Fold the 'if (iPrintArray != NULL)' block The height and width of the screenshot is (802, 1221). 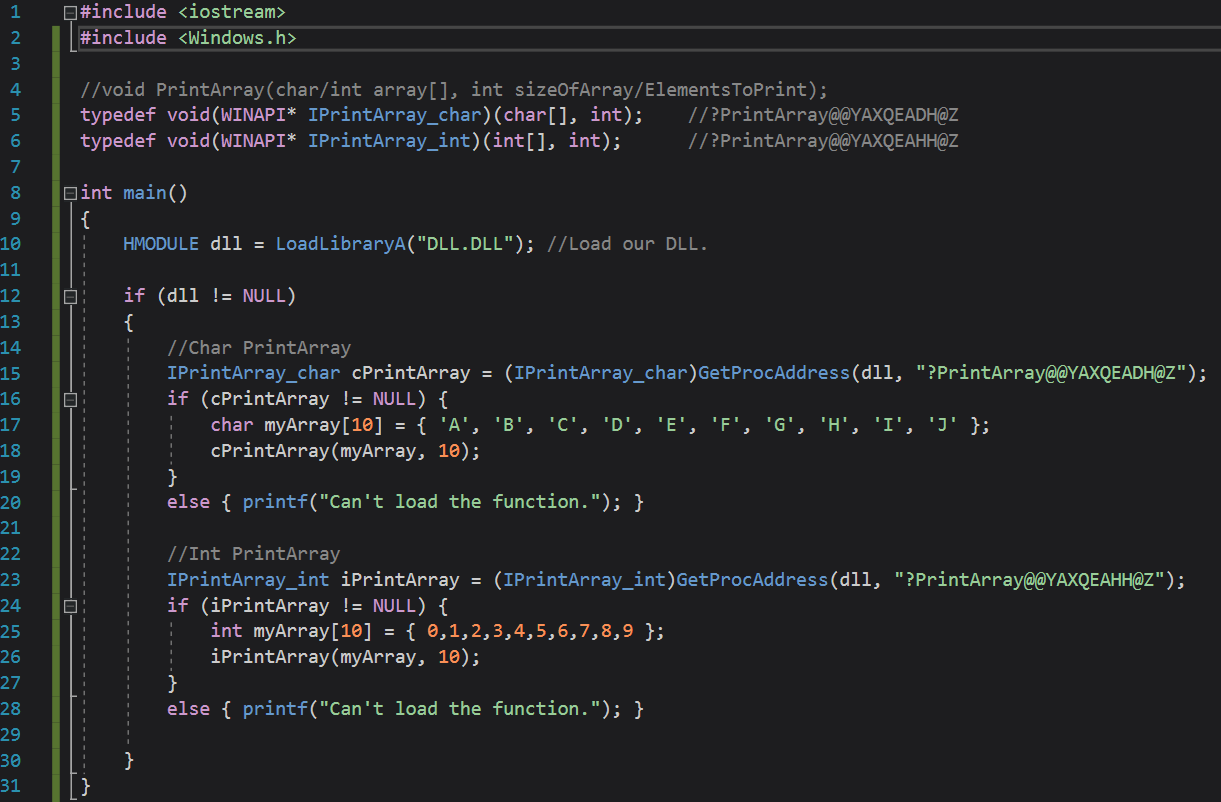point(69,606)
